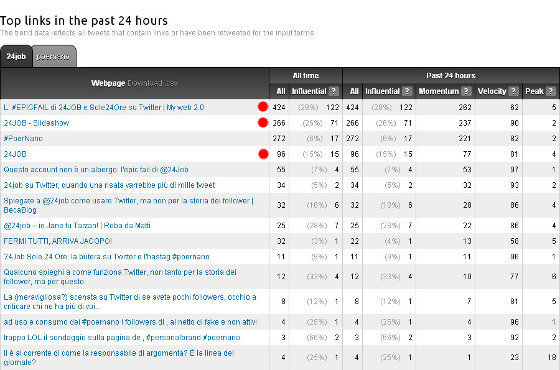Open '@24job – io Jane tu Tarzan' link

[77, 225]
